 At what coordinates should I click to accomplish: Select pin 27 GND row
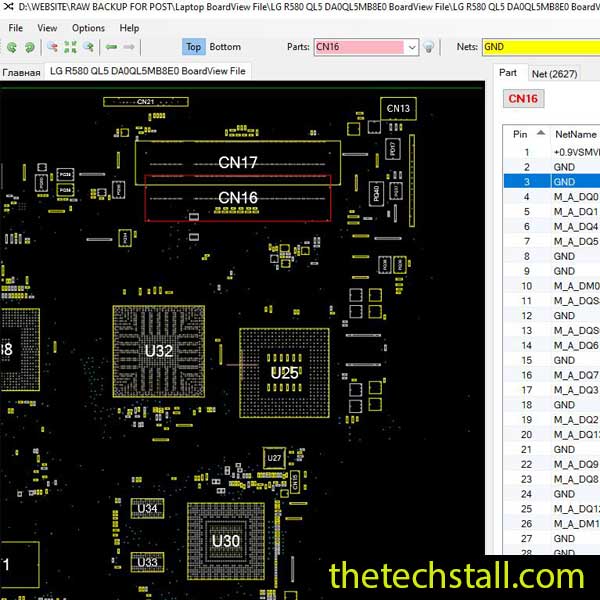click(551, 539)
